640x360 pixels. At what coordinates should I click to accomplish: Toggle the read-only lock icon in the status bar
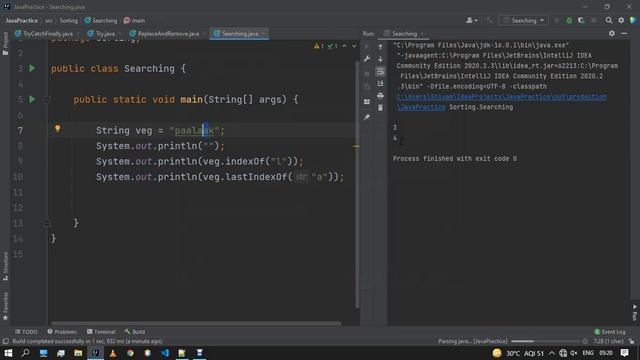631,341
